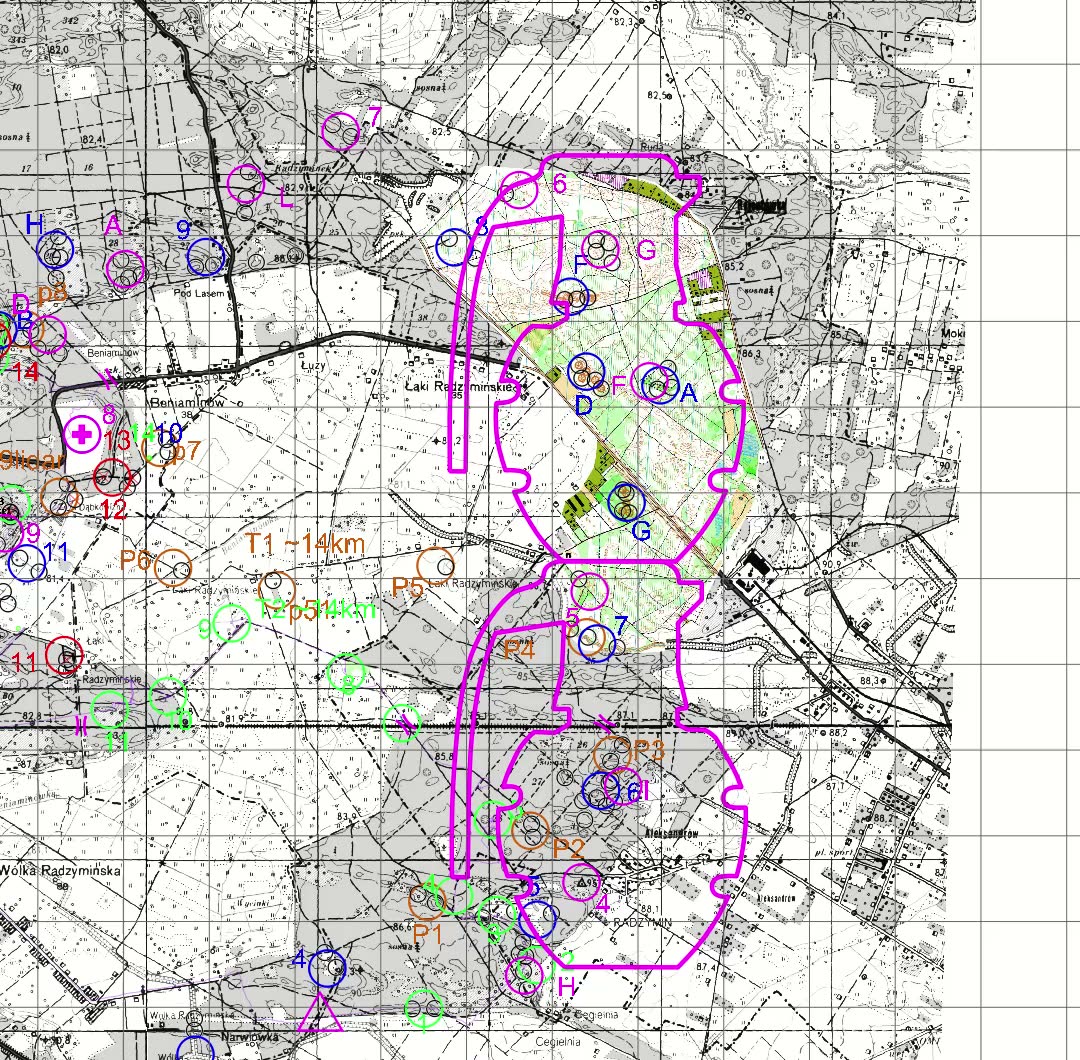Image resolution: width=1080 pixels, height=1060 pixels.
Task: Click the magenta circle labeled H near Cegielnia
Action: [x=525, y=975]
